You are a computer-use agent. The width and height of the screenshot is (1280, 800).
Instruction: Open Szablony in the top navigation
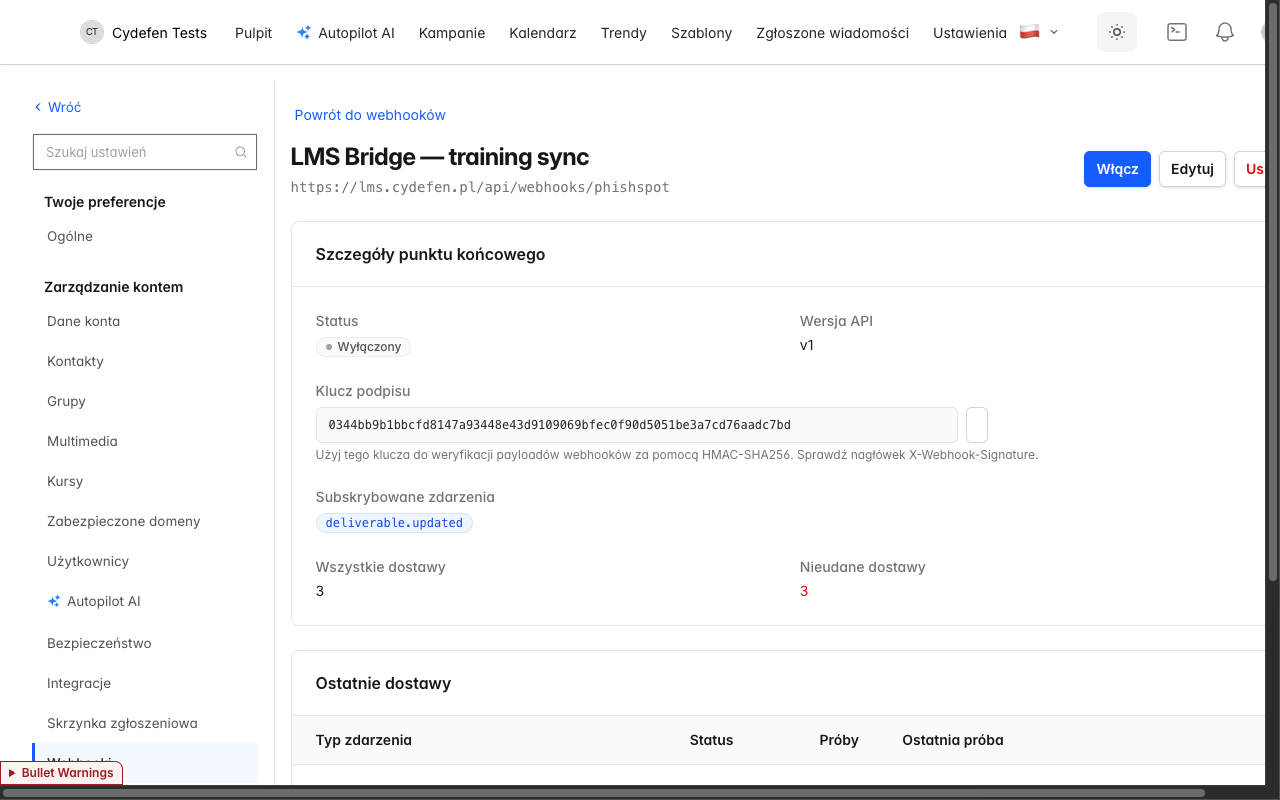click(702, 33)
